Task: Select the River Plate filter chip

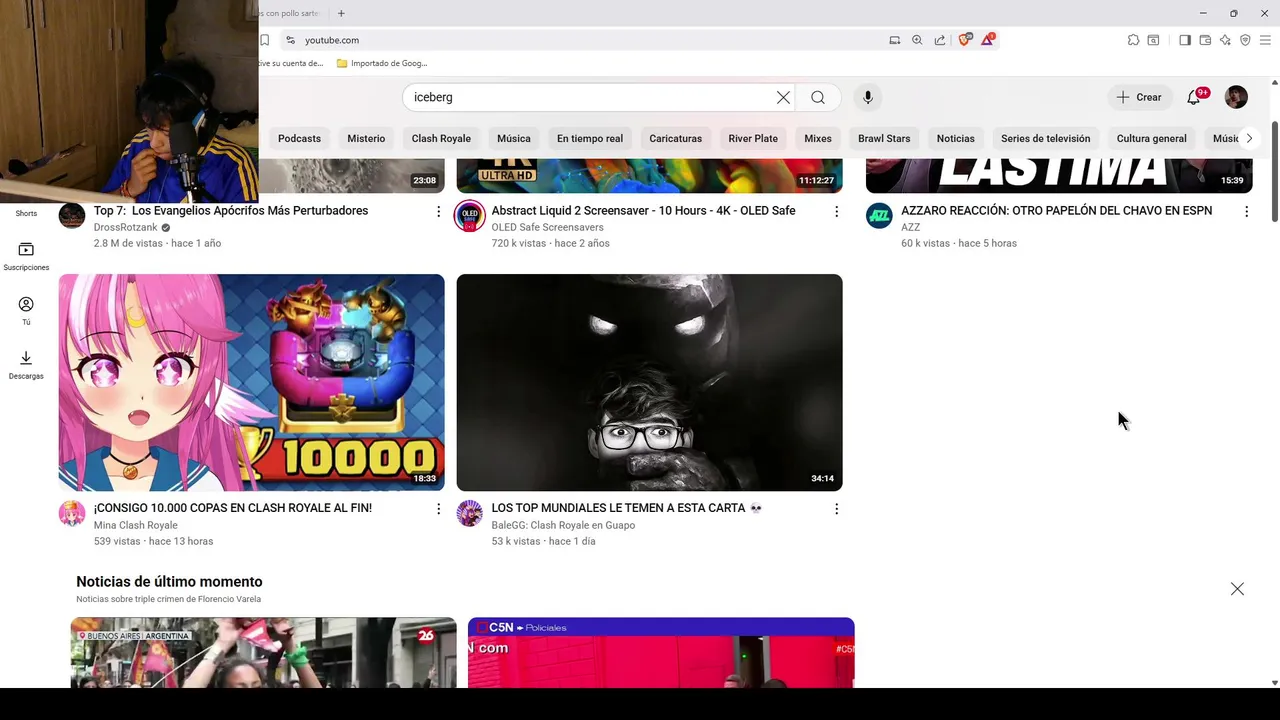Action: click(753, 138)
